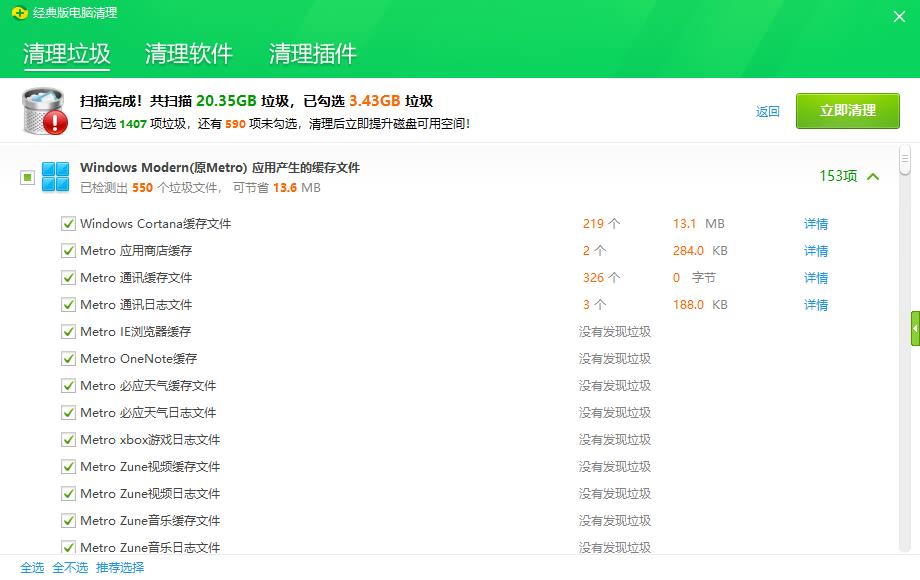Uncheck Metro Zune视频缓存文件
This screenshot has height=580, width=920.
(x=69, y=466)
